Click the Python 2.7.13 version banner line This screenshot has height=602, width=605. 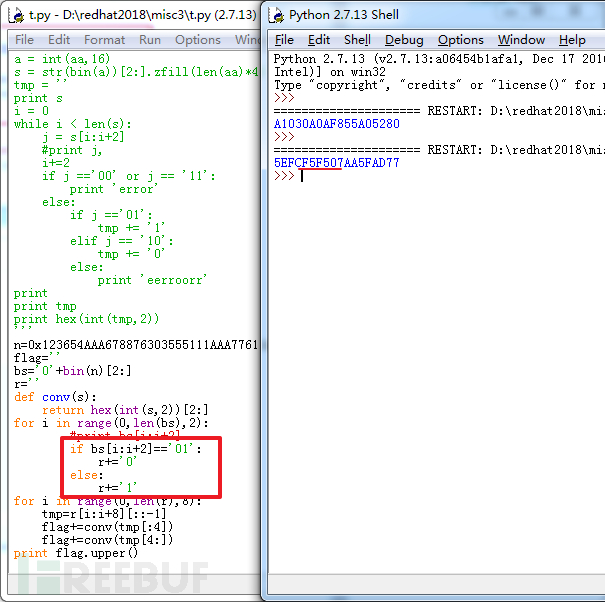[x=439, y=59]
